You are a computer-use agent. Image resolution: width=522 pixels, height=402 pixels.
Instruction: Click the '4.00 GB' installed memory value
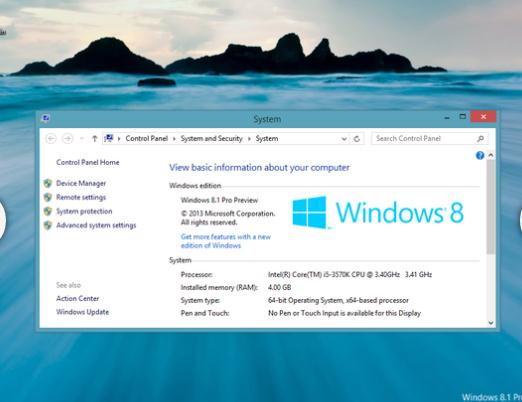pyautogui.click(x=279, y=287)
